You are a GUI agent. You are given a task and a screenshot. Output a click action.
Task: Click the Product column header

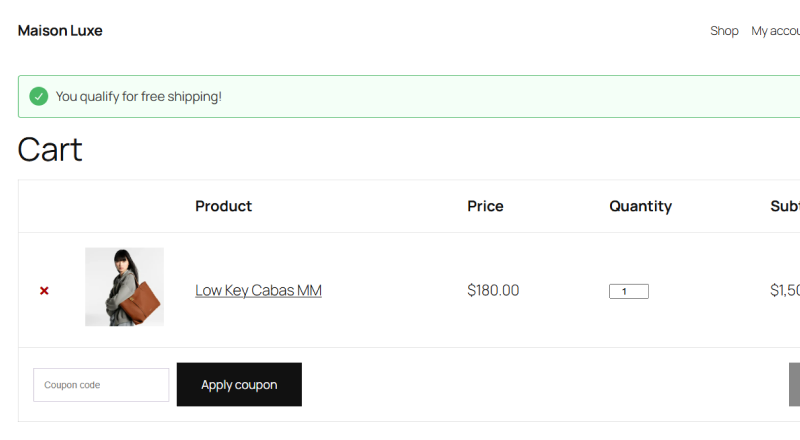223,206
